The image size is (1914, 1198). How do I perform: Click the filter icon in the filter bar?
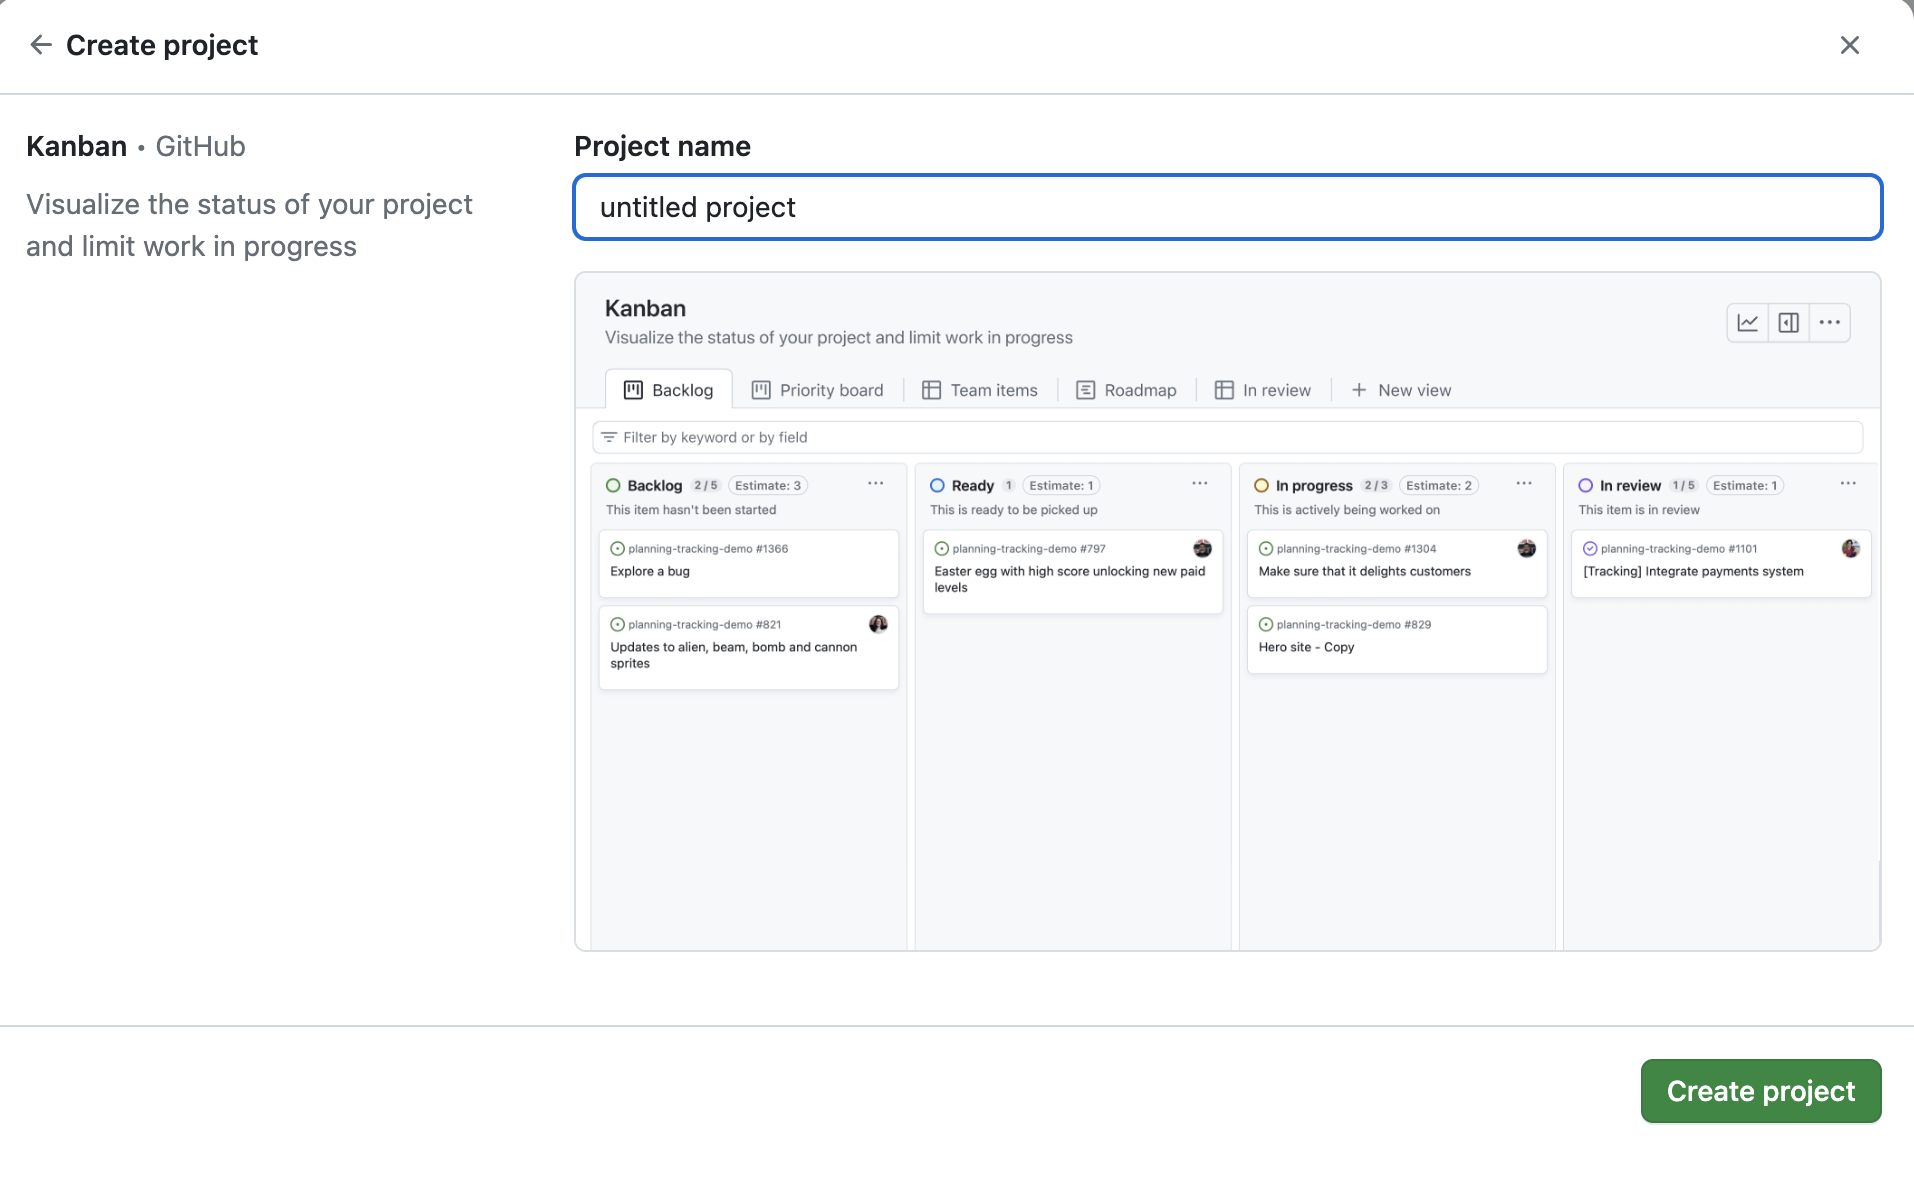(x=610, y=437)
